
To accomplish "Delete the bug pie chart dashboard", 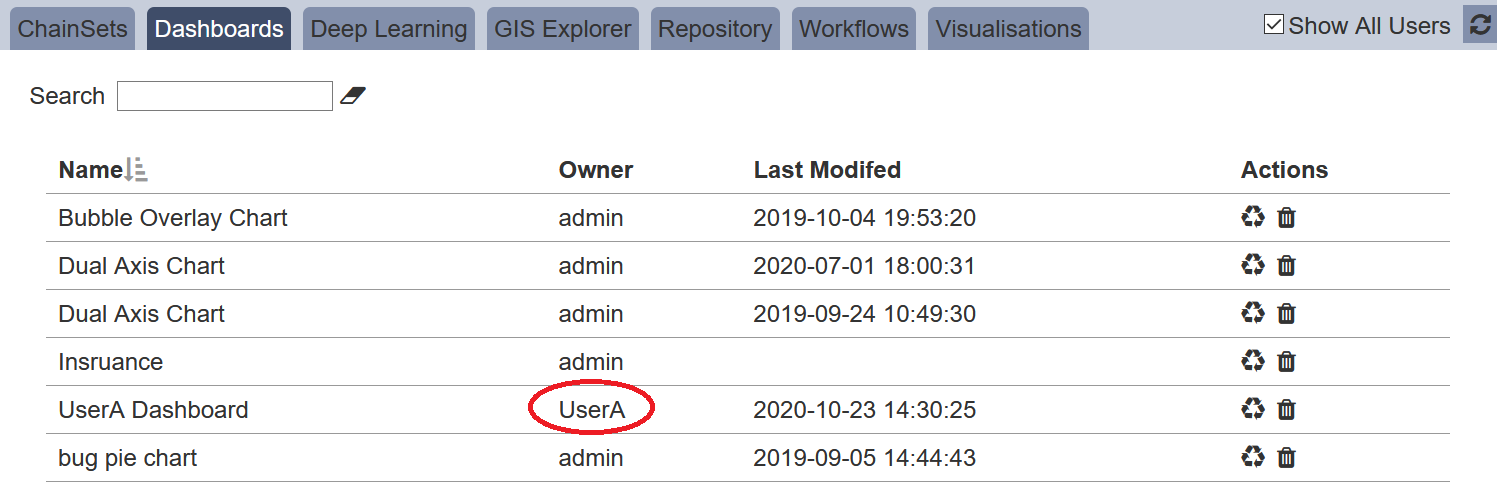I will pyautogui.click(x=1287, y=457).
